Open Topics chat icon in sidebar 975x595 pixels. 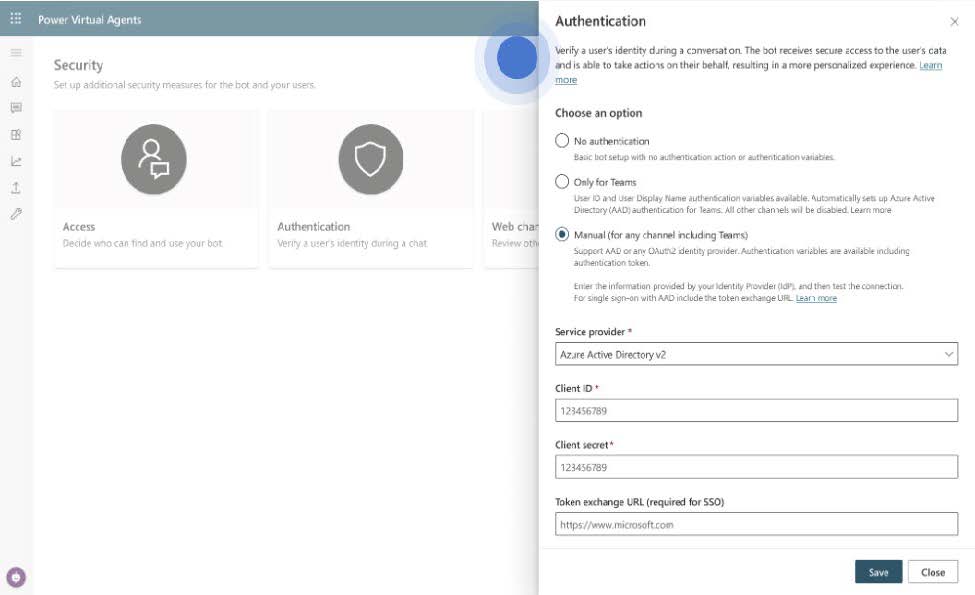tap(16, 108)
